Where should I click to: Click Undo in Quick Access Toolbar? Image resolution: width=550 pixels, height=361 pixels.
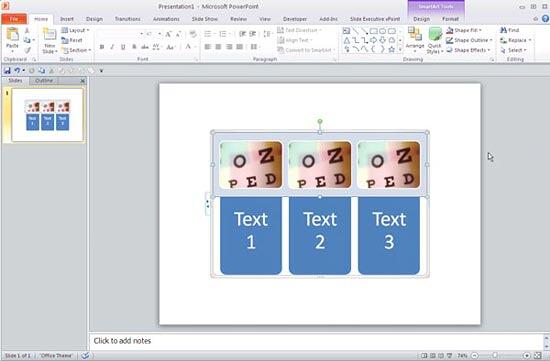[17, 71]
